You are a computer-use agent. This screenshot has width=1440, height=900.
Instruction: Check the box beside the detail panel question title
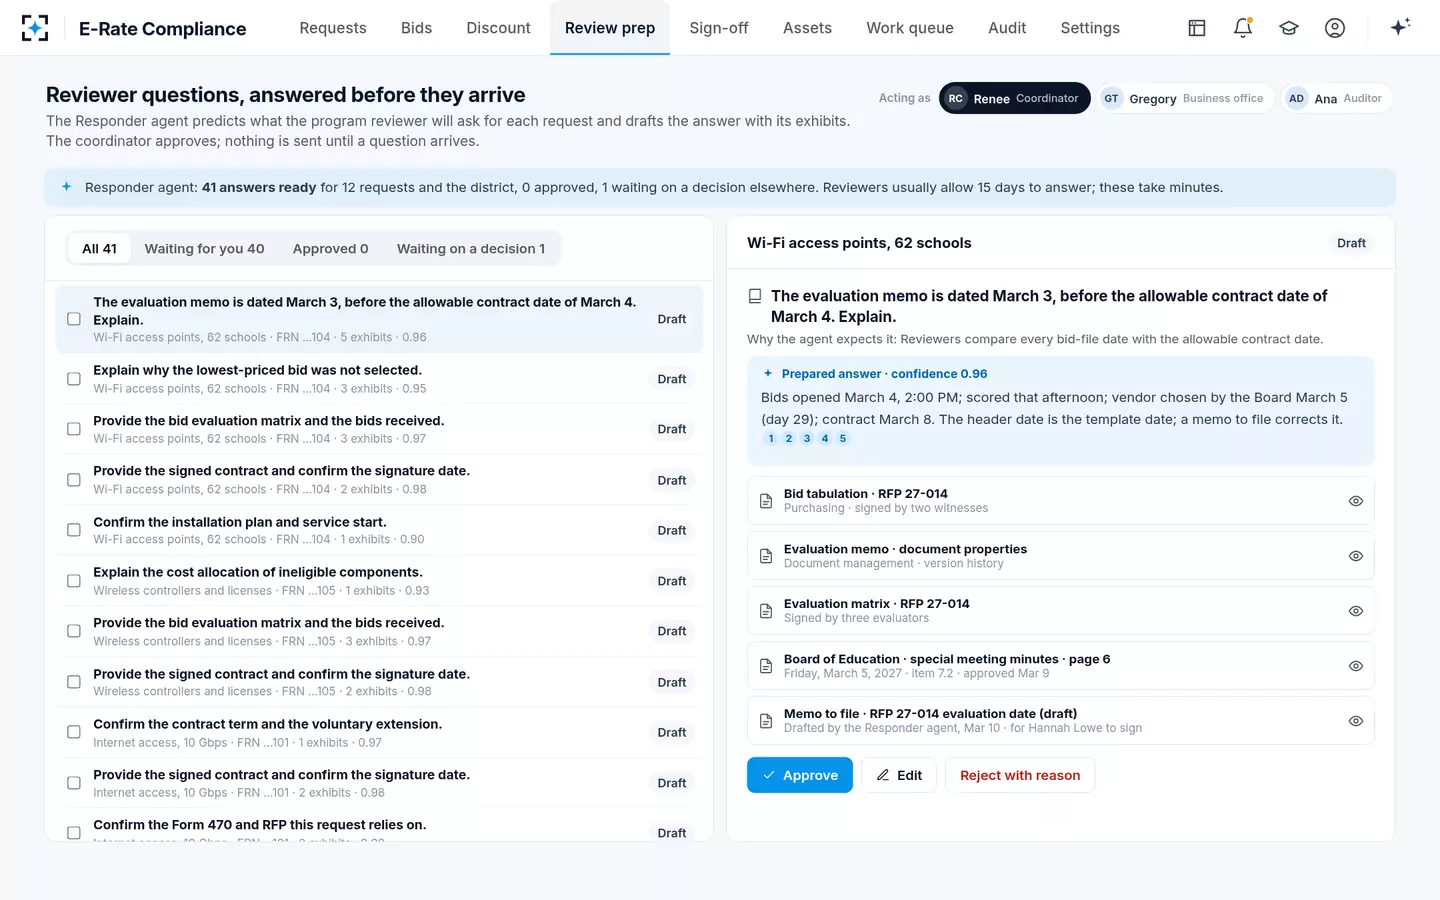click(x=755, y=296)
